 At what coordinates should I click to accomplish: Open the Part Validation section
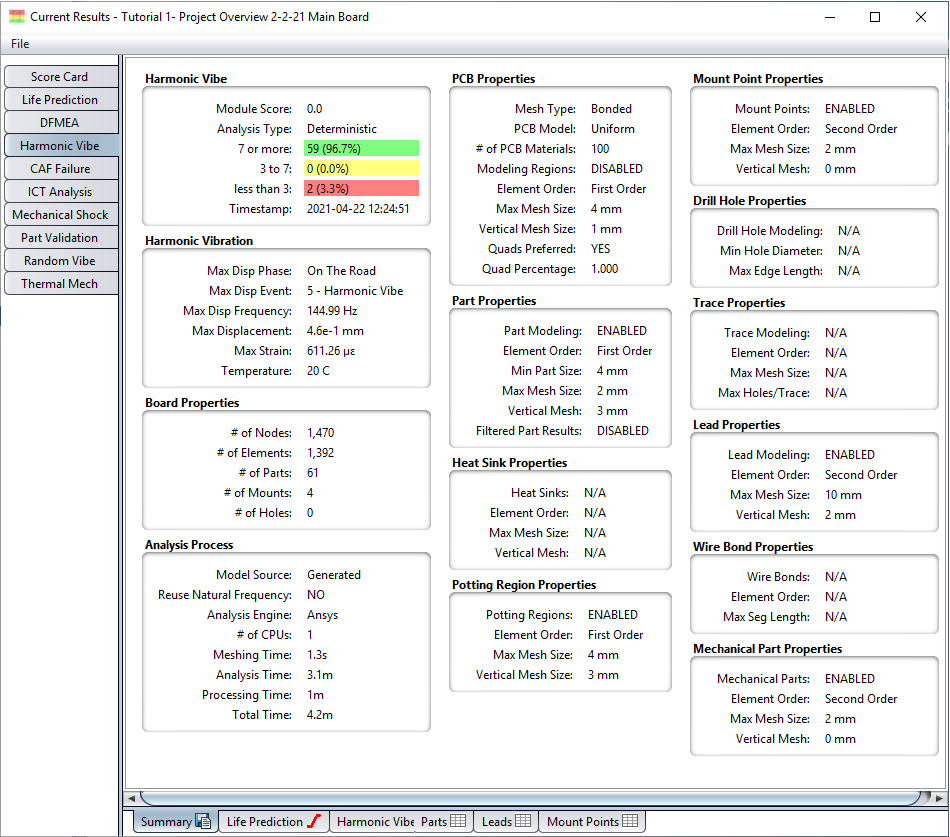(60, 238)
